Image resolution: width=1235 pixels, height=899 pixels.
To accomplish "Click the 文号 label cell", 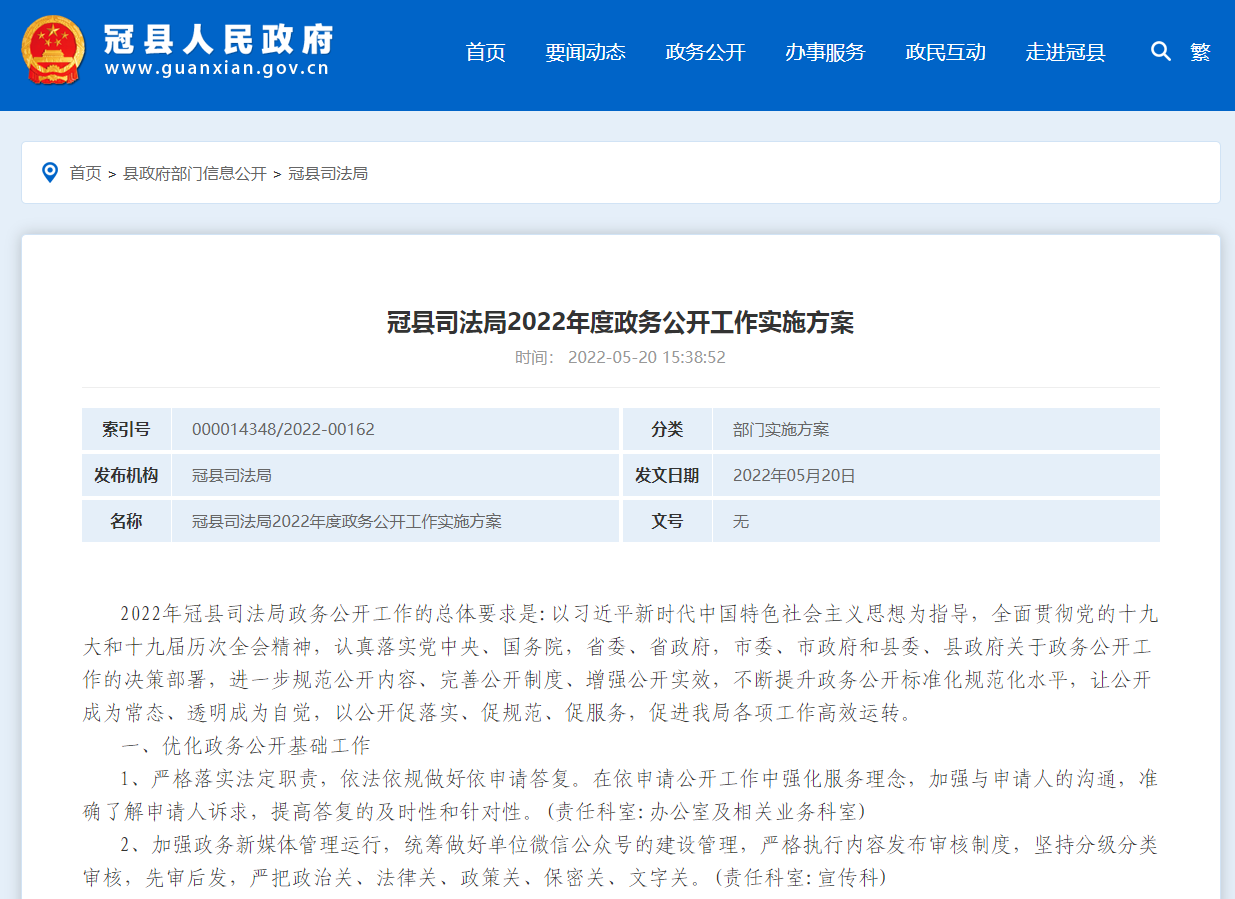I will click(x=667, y=521).
